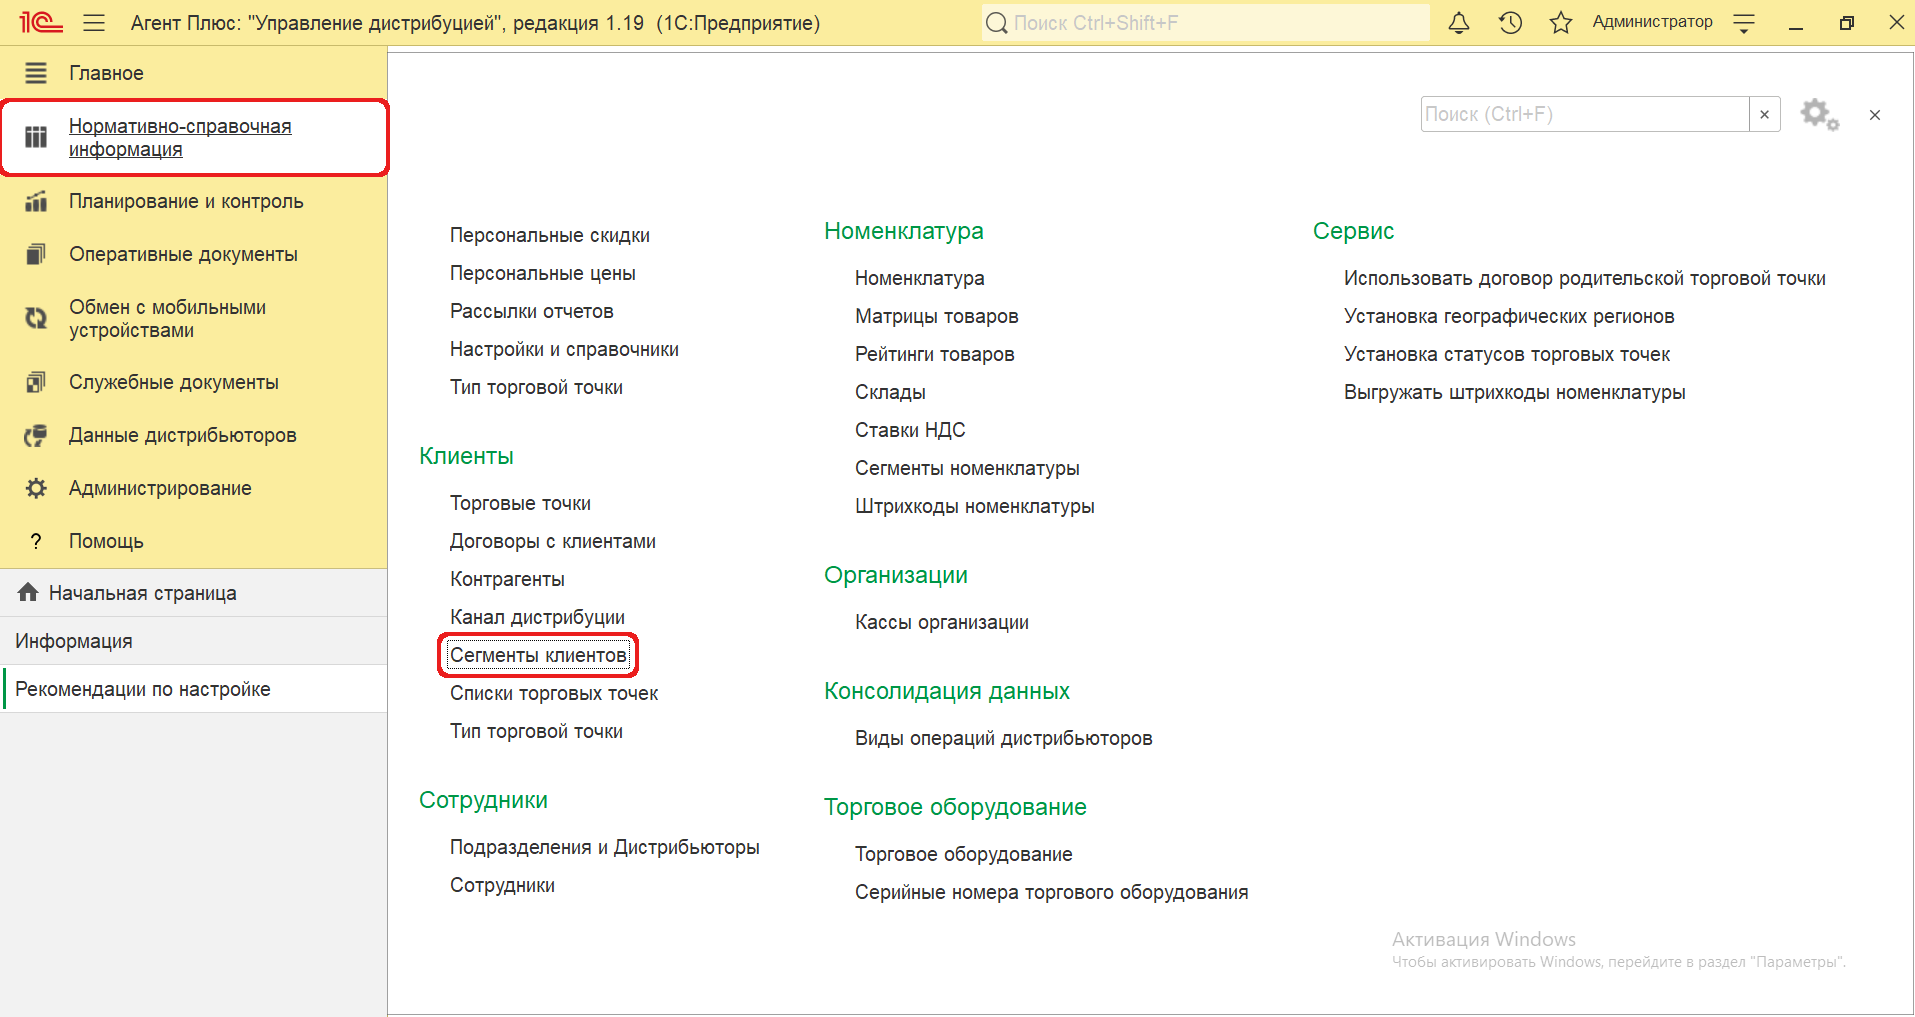The width and height of the screenshot is (1915, 1017).
Task: Open Торговое оборудование catalog link
Action: (964, 854)
